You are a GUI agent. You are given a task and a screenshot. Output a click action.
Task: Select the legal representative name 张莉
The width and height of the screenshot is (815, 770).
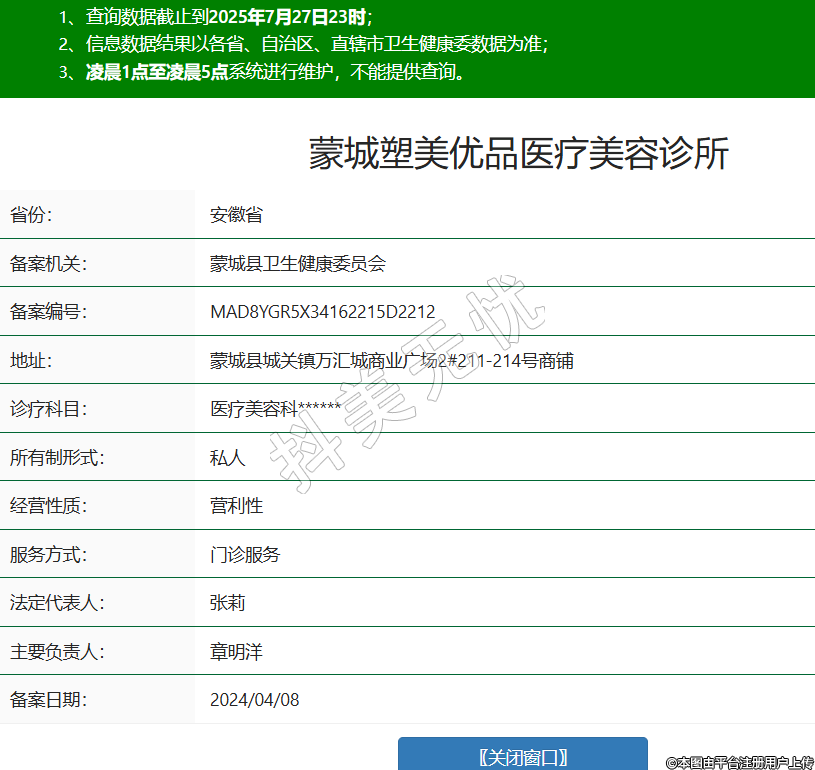tap(227, 603)
